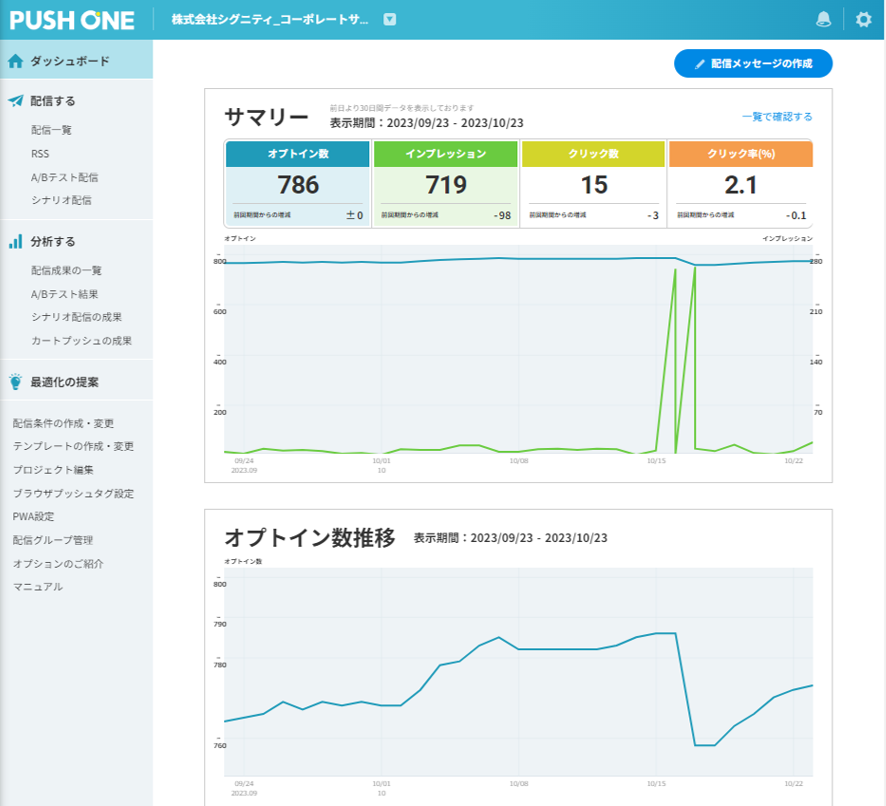Click 配信メッセージの作成 button
This screenshot has width=886, height=806.
753,64
